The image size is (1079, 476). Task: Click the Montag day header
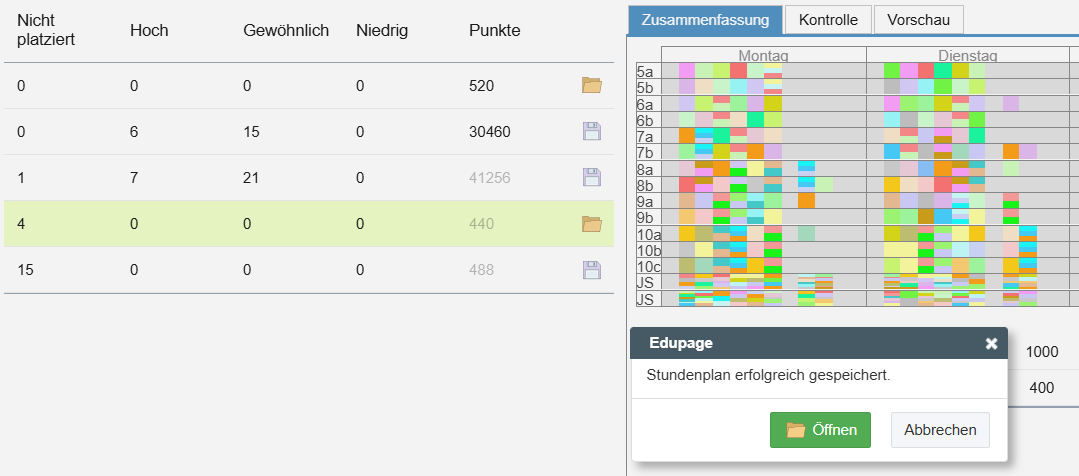pos(763,55)
